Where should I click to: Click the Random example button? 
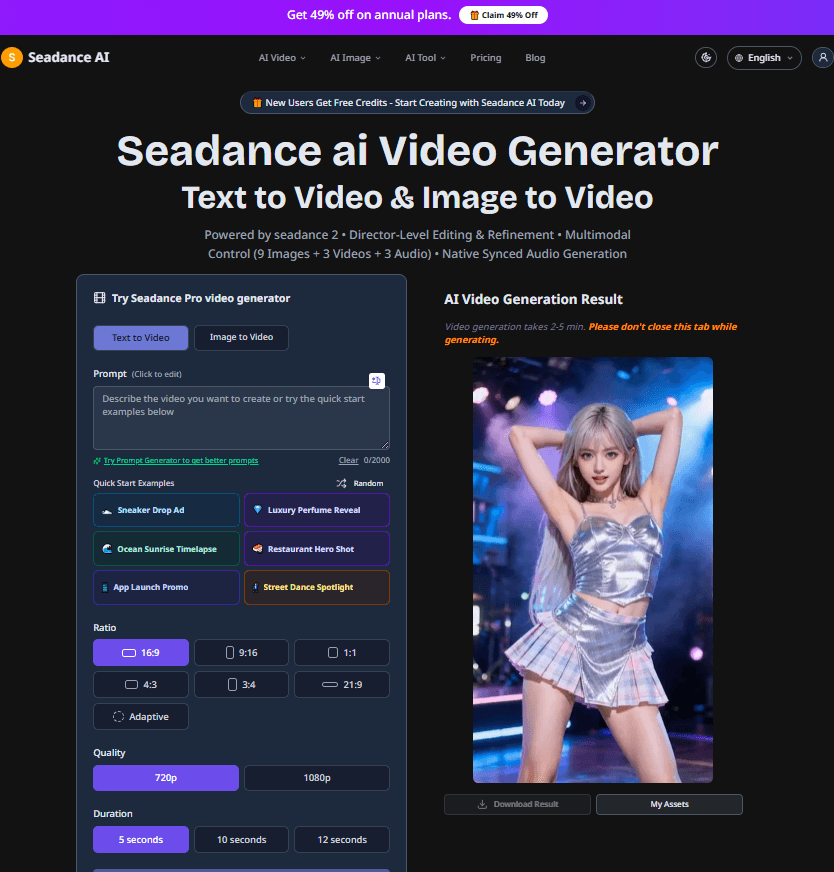coord(360,483)
